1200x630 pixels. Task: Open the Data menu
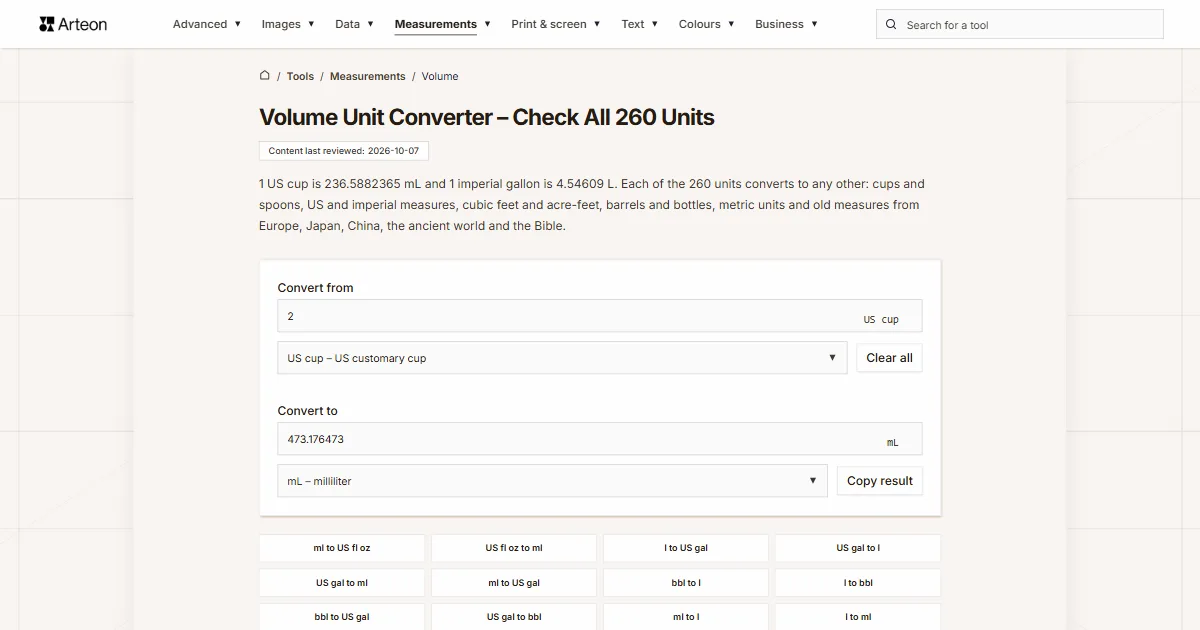click(x=354, y=24)
